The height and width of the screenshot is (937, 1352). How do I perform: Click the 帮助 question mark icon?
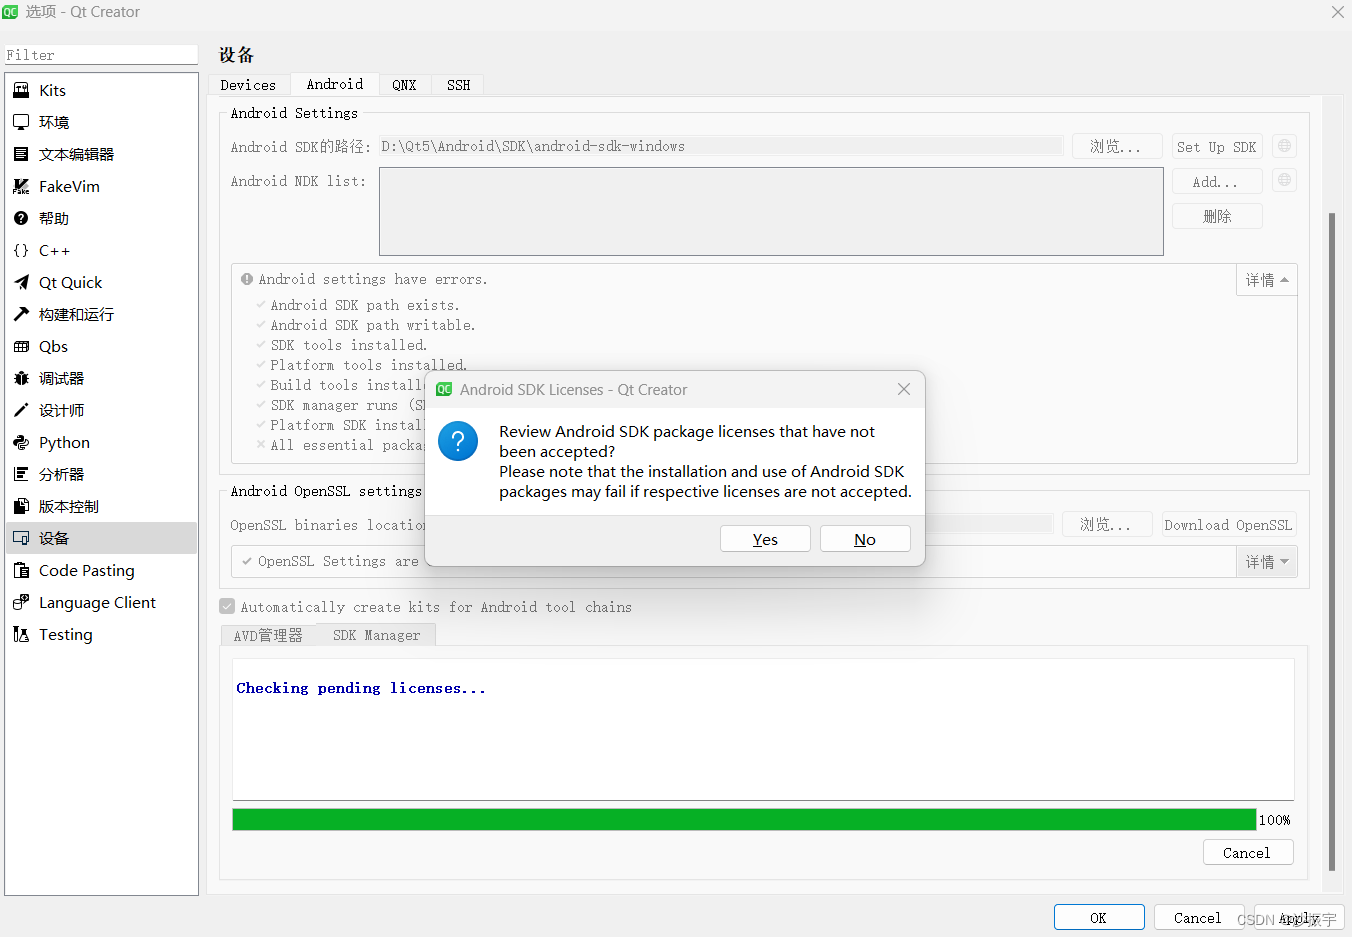coord(21,218)
